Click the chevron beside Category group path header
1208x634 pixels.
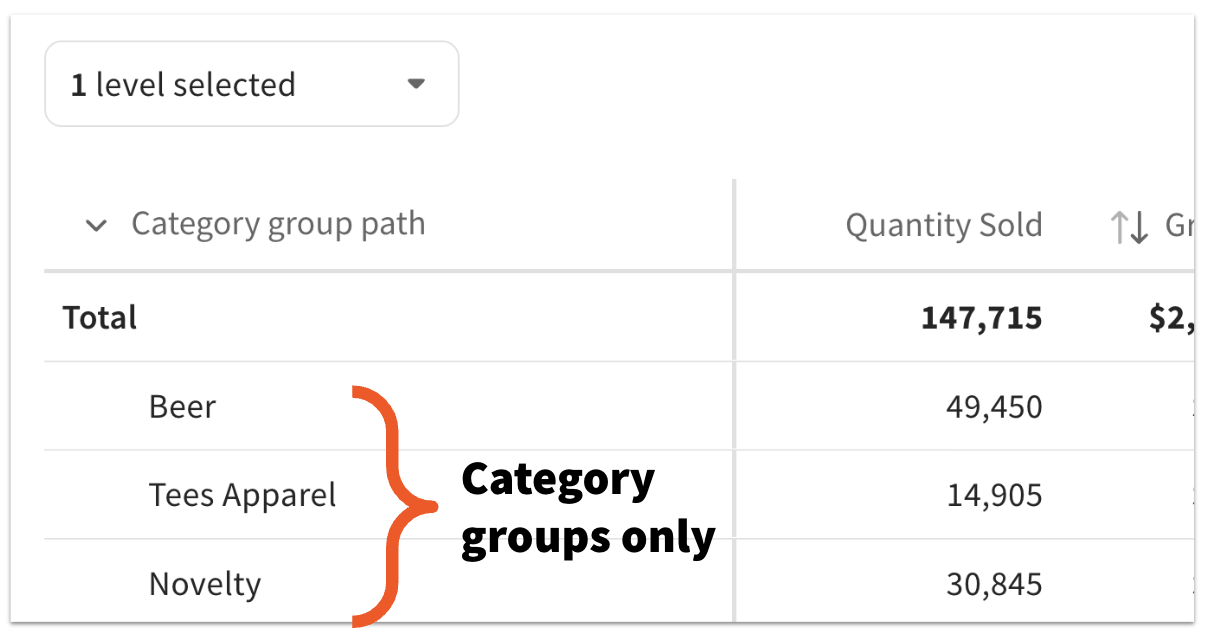[x=96, y=226]
